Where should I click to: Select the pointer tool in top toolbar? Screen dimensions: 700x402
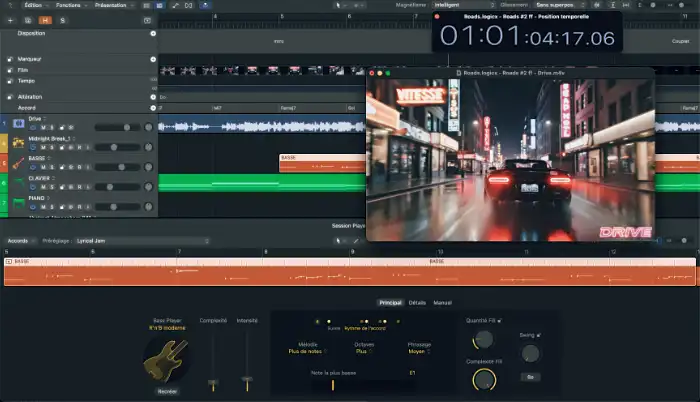coord(338,5)
